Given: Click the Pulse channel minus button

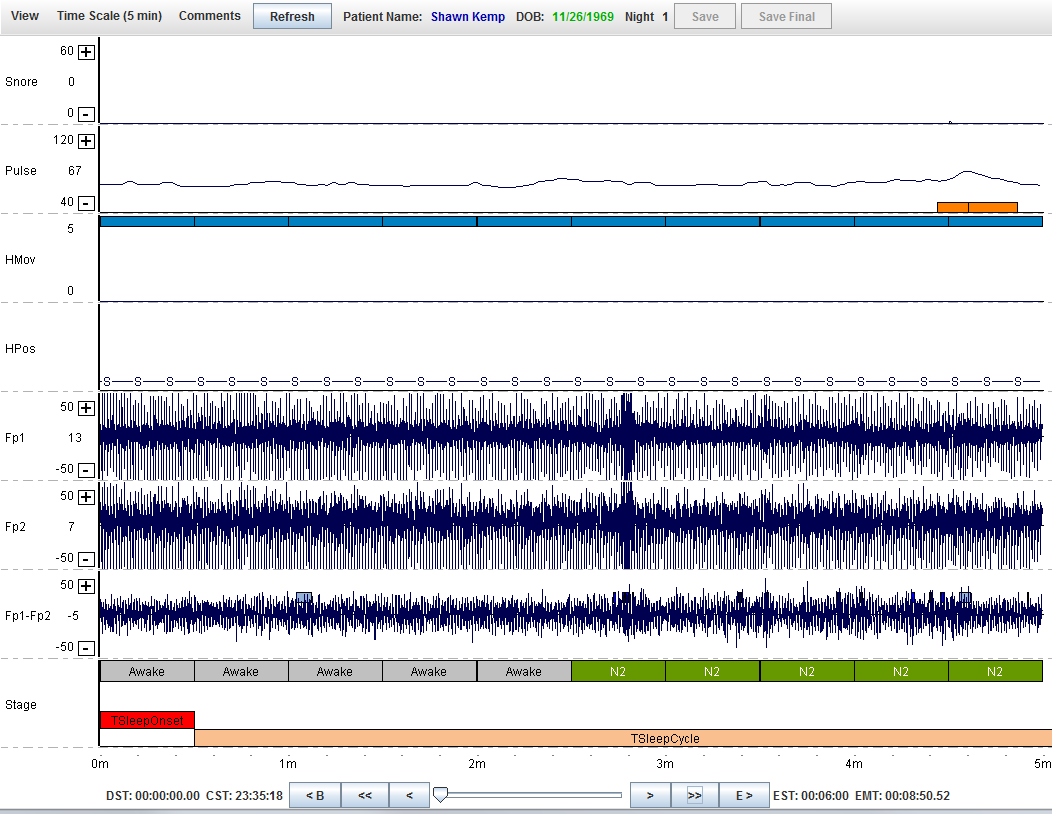Looking at the screenshot, I should click(86, 203).
